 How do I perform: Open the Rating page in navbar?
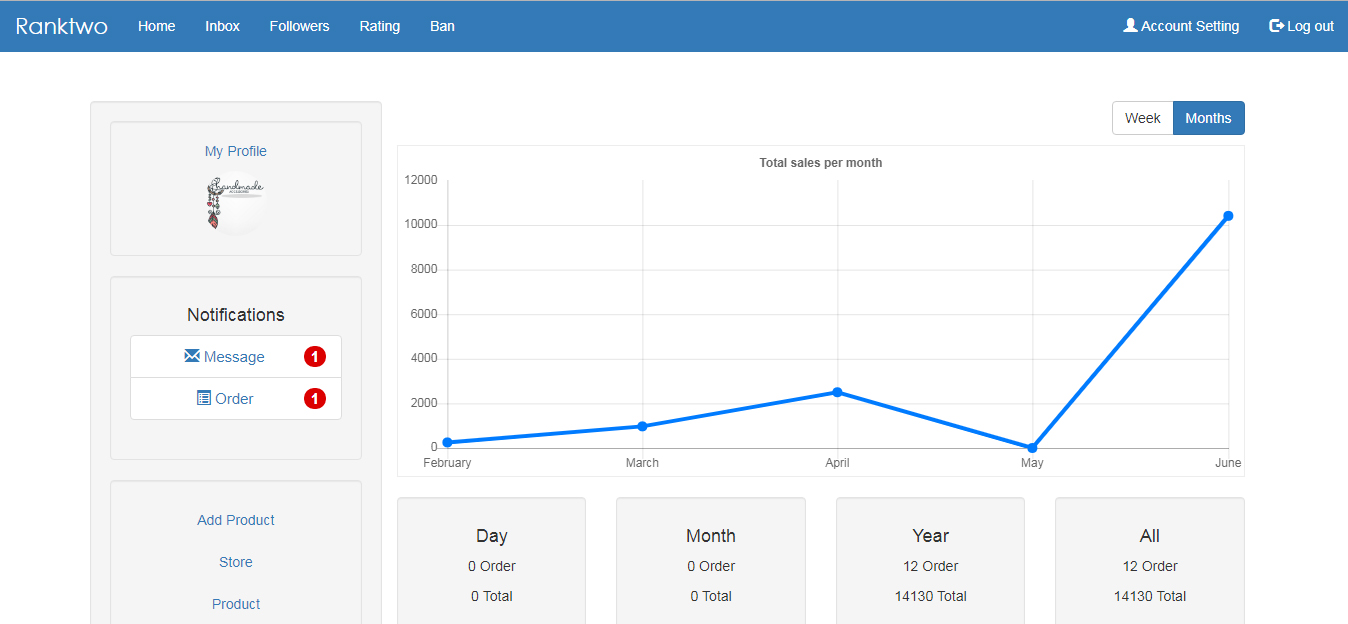[x=379, y=26]
